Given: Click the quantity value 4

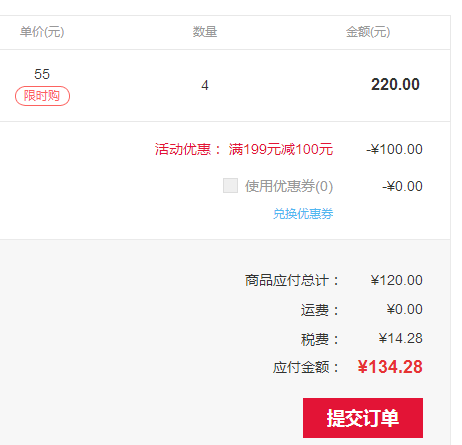Looking at the screenshot, I should [x=205, y=85].
